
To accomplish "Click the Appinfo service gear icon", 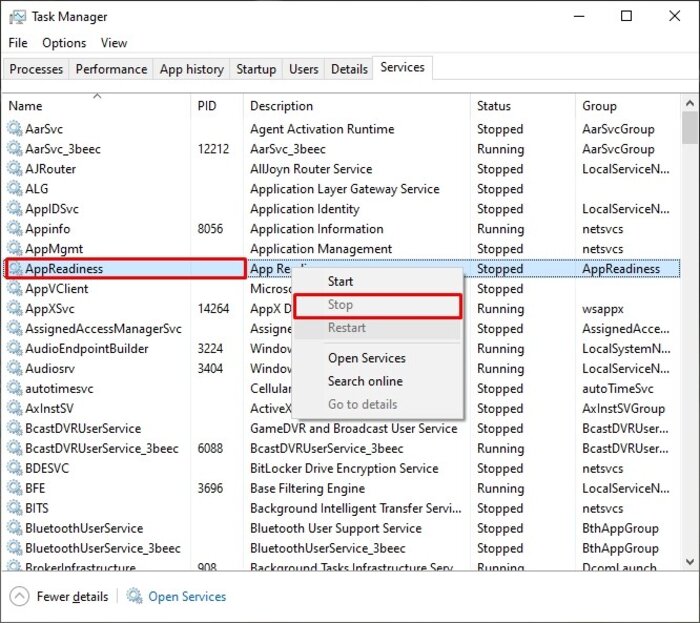I will (x=15, y=228).
